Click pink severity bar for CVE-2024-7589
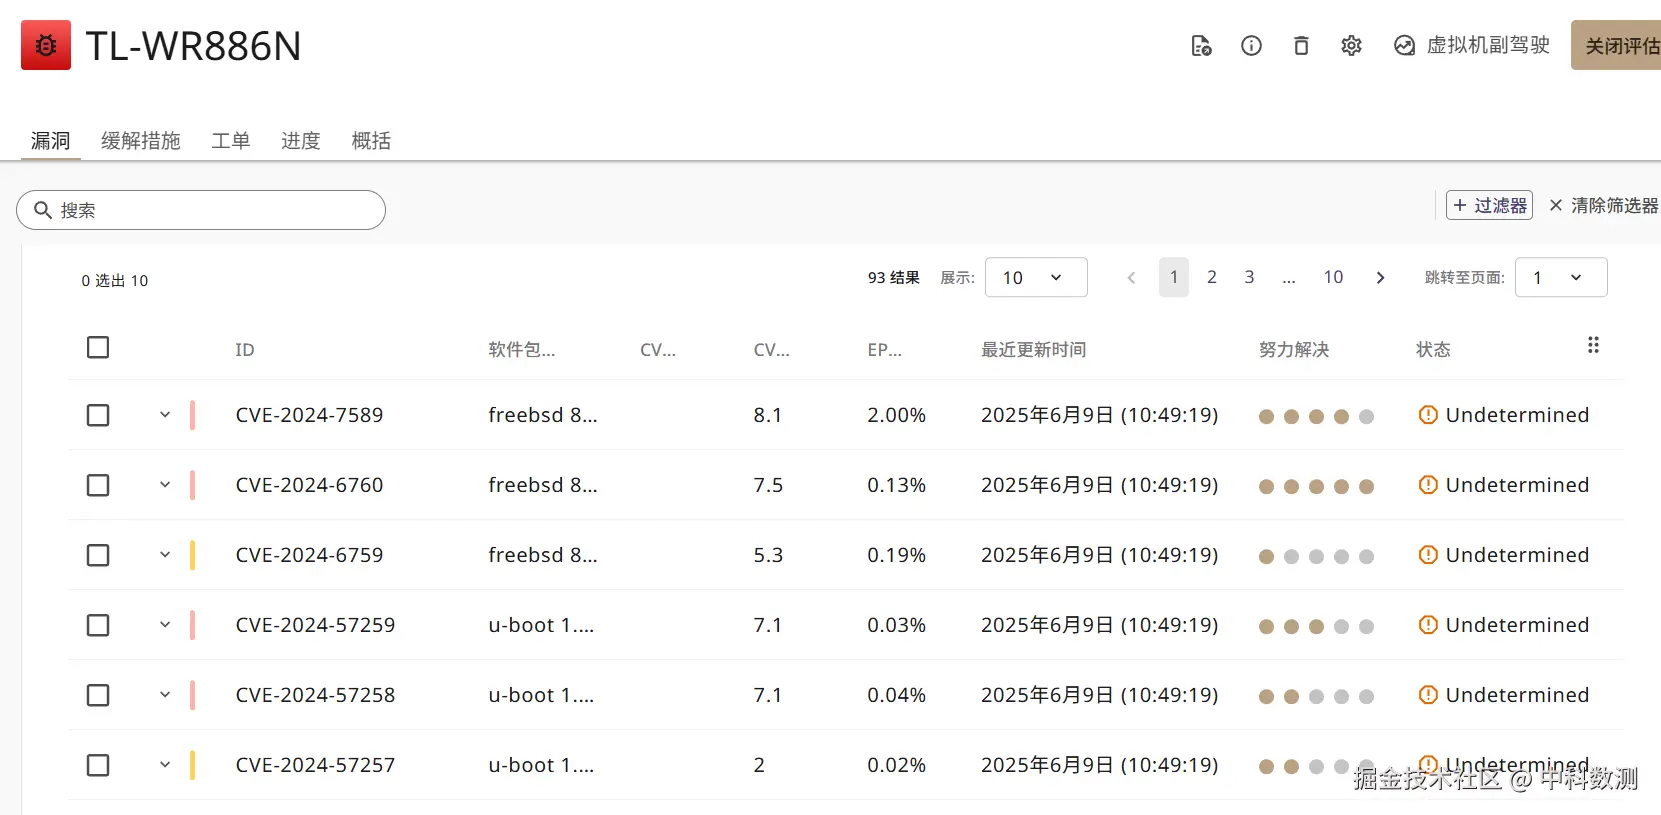1661x815 pixels. 192,415
